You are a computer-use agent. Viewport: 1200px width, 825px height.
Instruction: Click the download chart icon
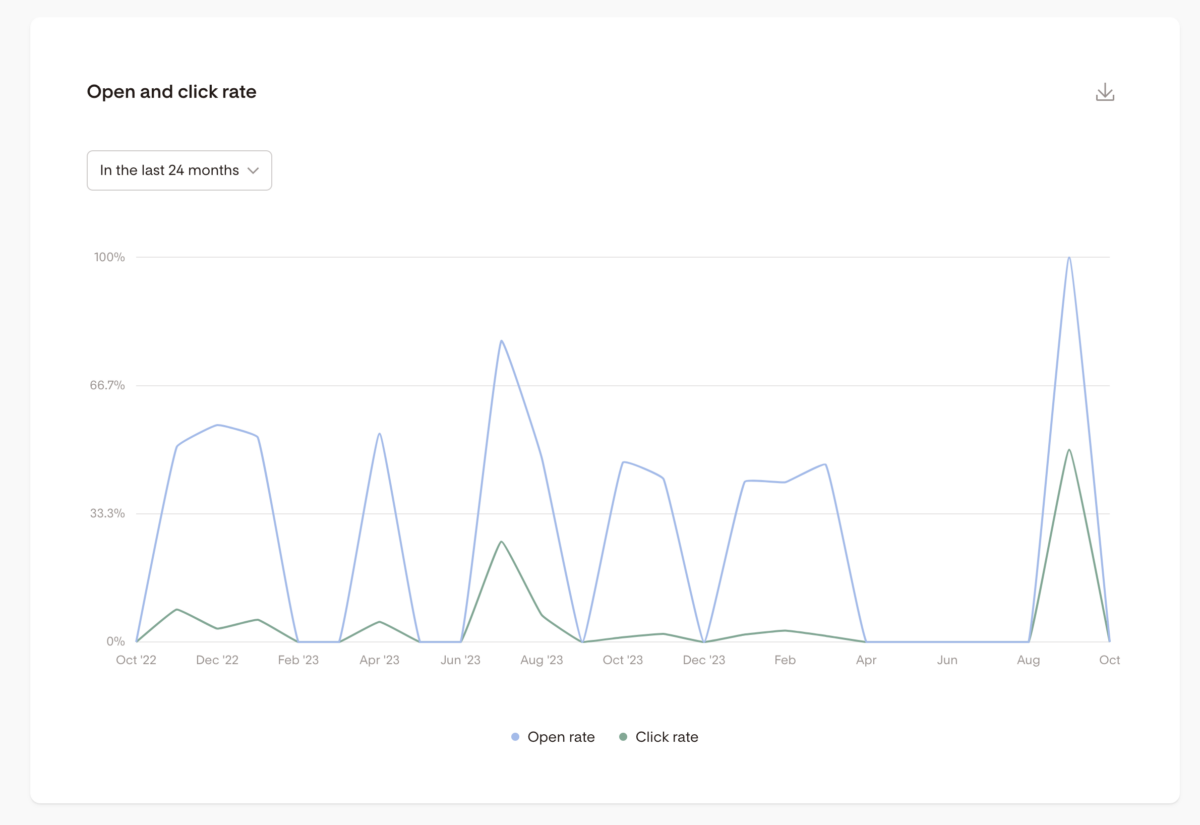pos(1105,93)
